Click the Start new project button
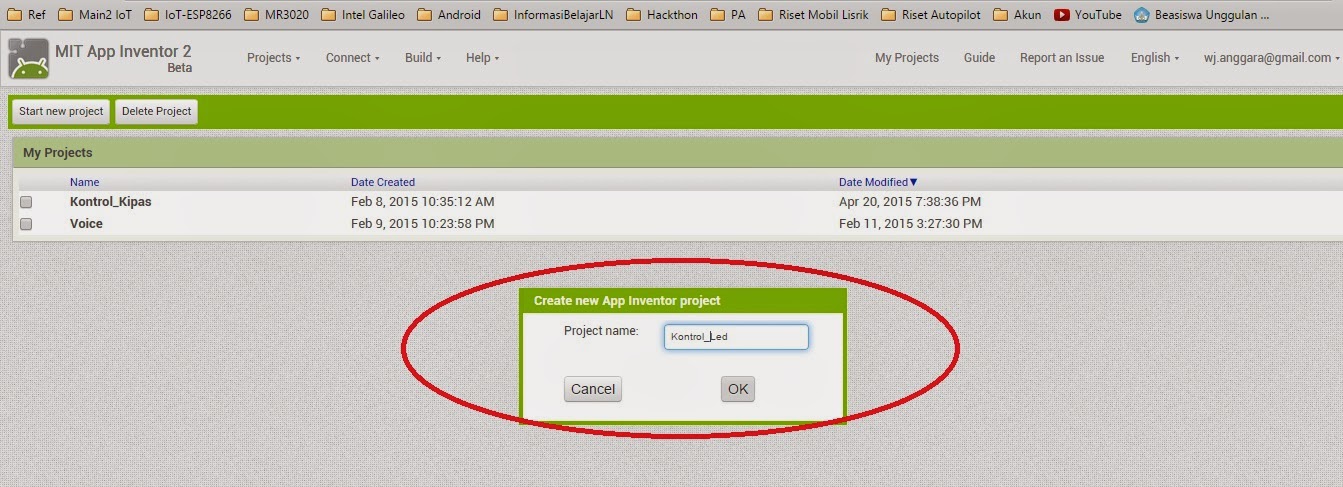This screenshot has width=1343, height=487. [x=61, y=111]
